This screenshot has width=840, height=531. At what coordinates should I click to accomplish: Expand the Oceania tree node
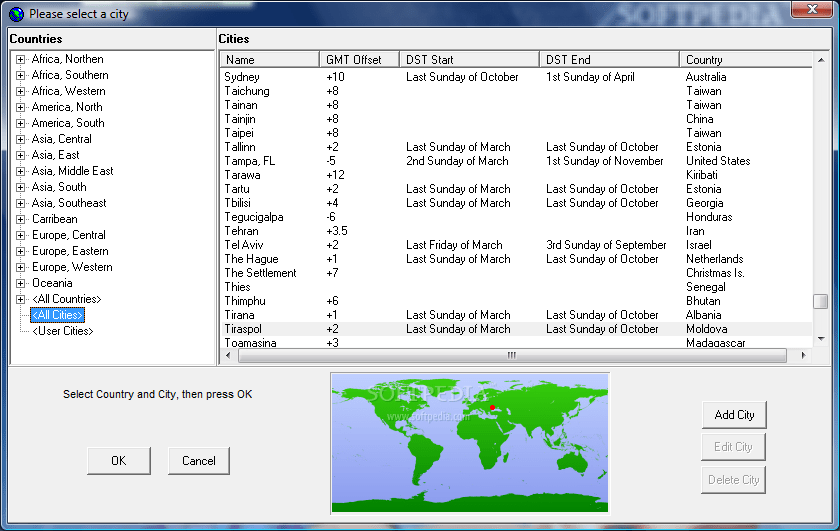20,283
